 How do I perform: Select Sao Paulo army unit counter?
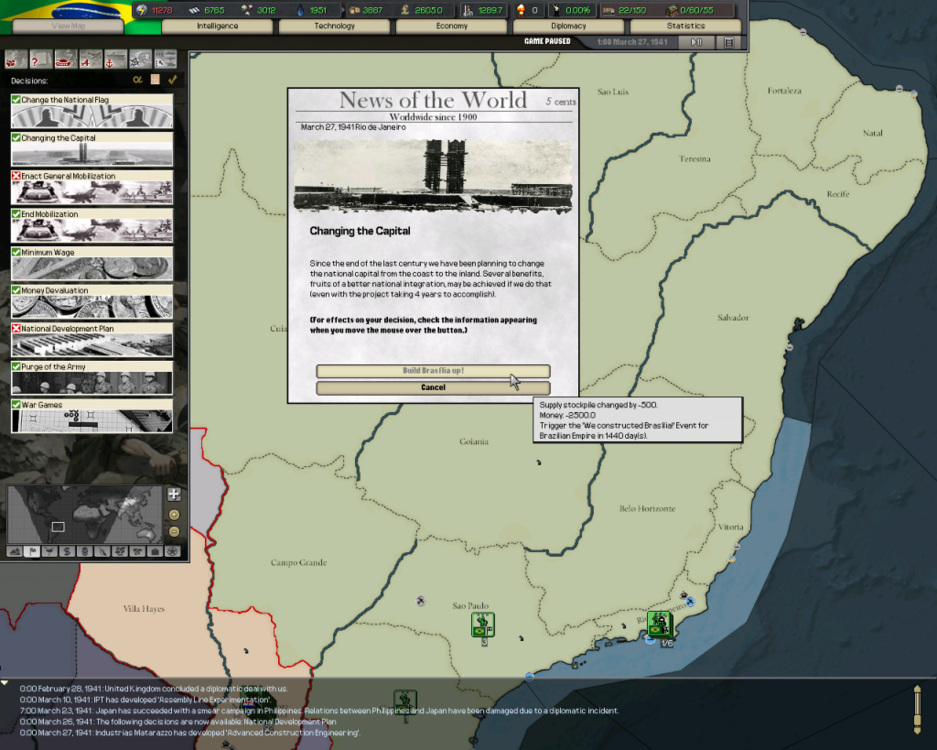[482, 625]
